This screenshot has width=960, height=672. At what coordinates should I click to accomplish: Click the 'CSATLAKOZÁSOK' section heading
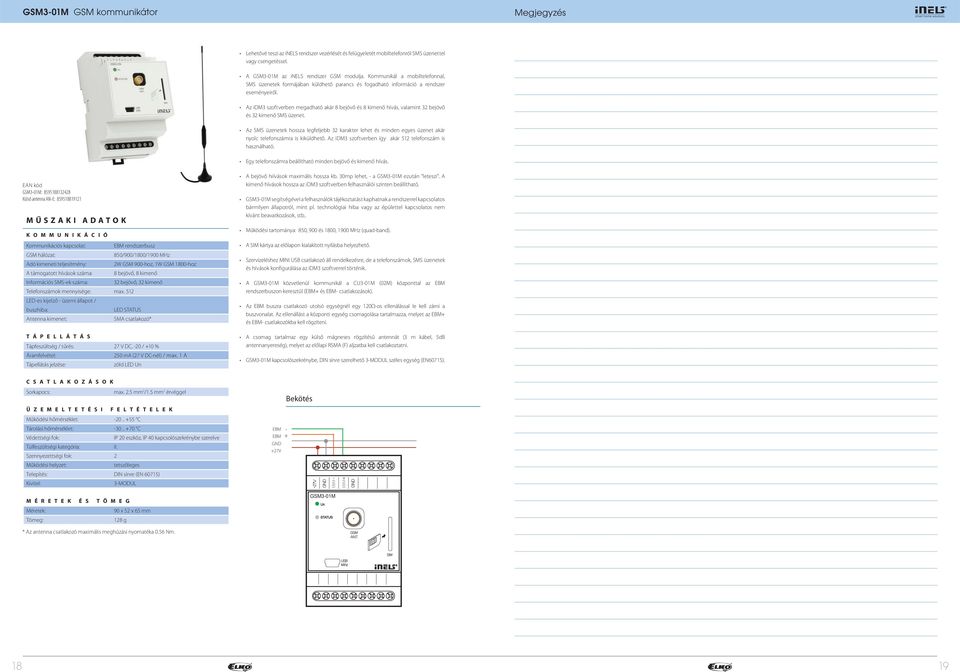click(70, 381)
